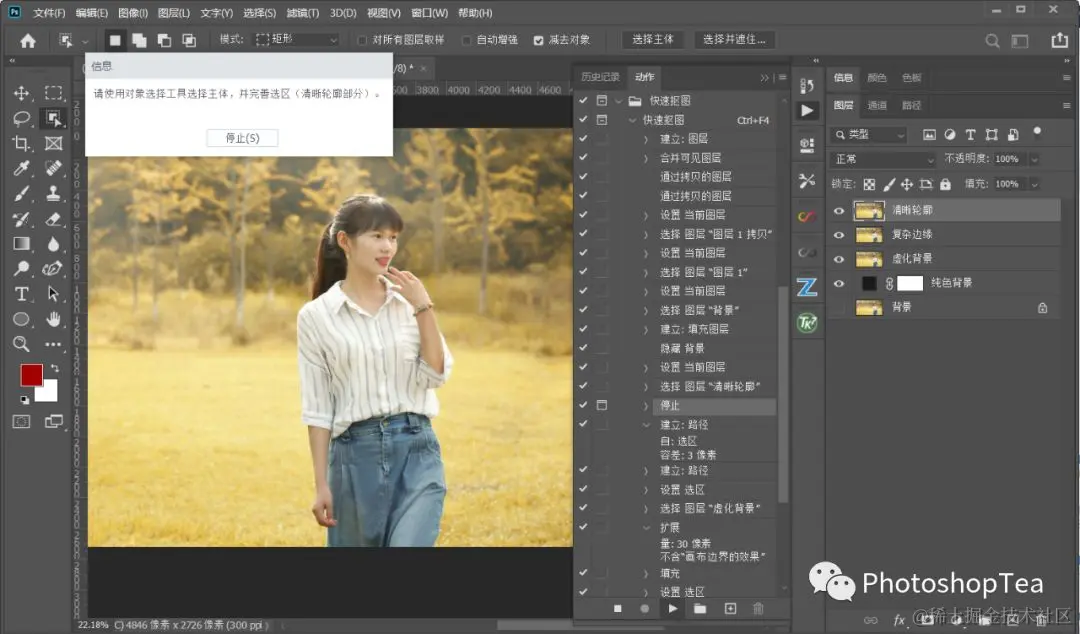Hide the 复杂边缘 layer

(838, 235)
